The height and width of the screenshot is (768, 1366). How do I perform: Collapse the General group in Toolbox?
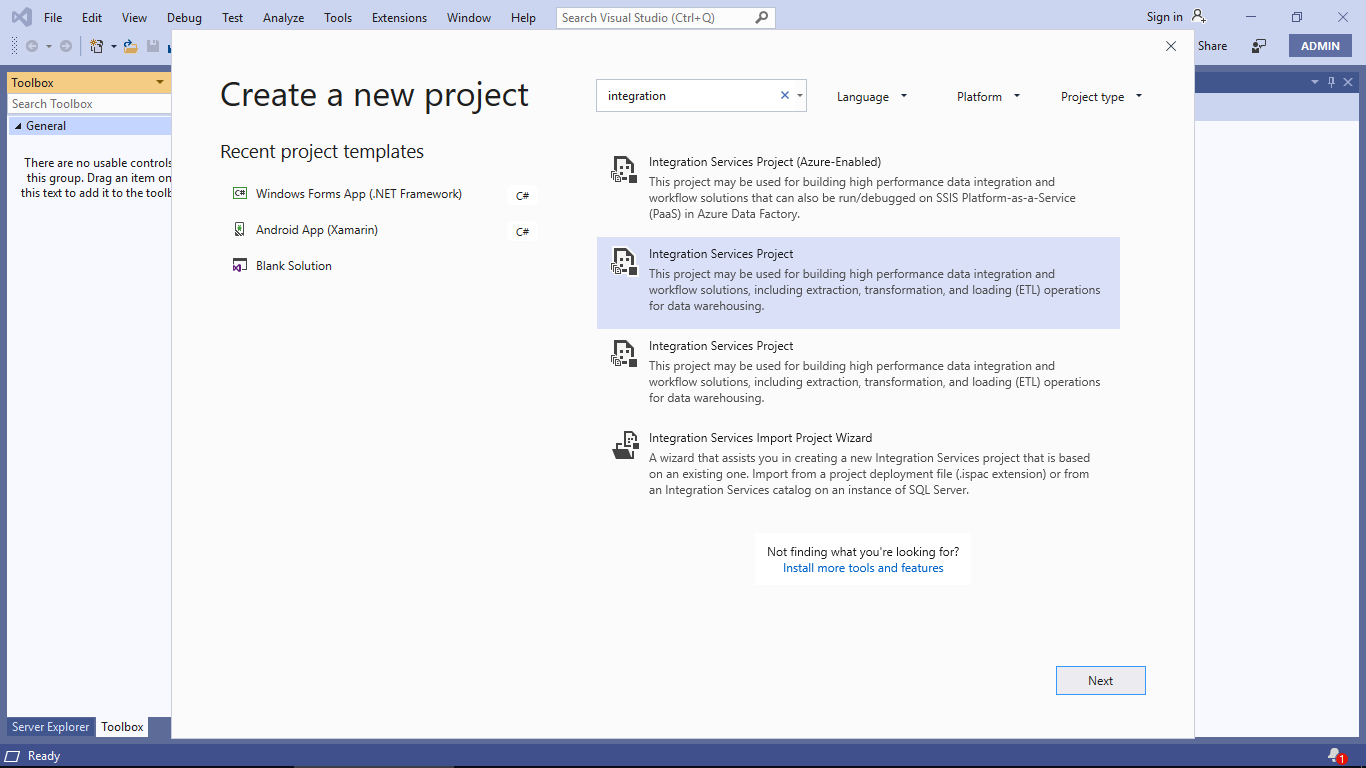click(x=18, y=126)
